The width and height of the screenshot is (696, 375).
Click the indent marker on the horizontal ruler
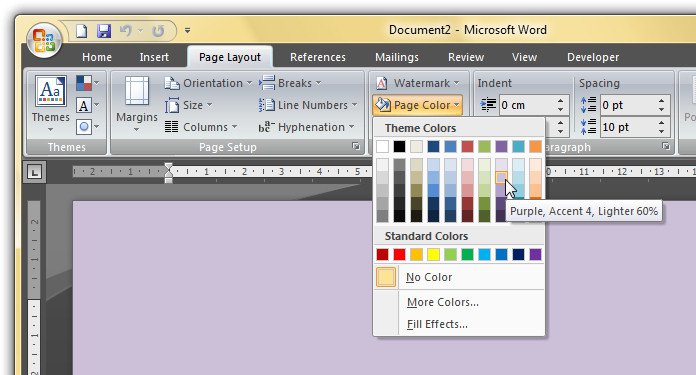tap(169, 172)
